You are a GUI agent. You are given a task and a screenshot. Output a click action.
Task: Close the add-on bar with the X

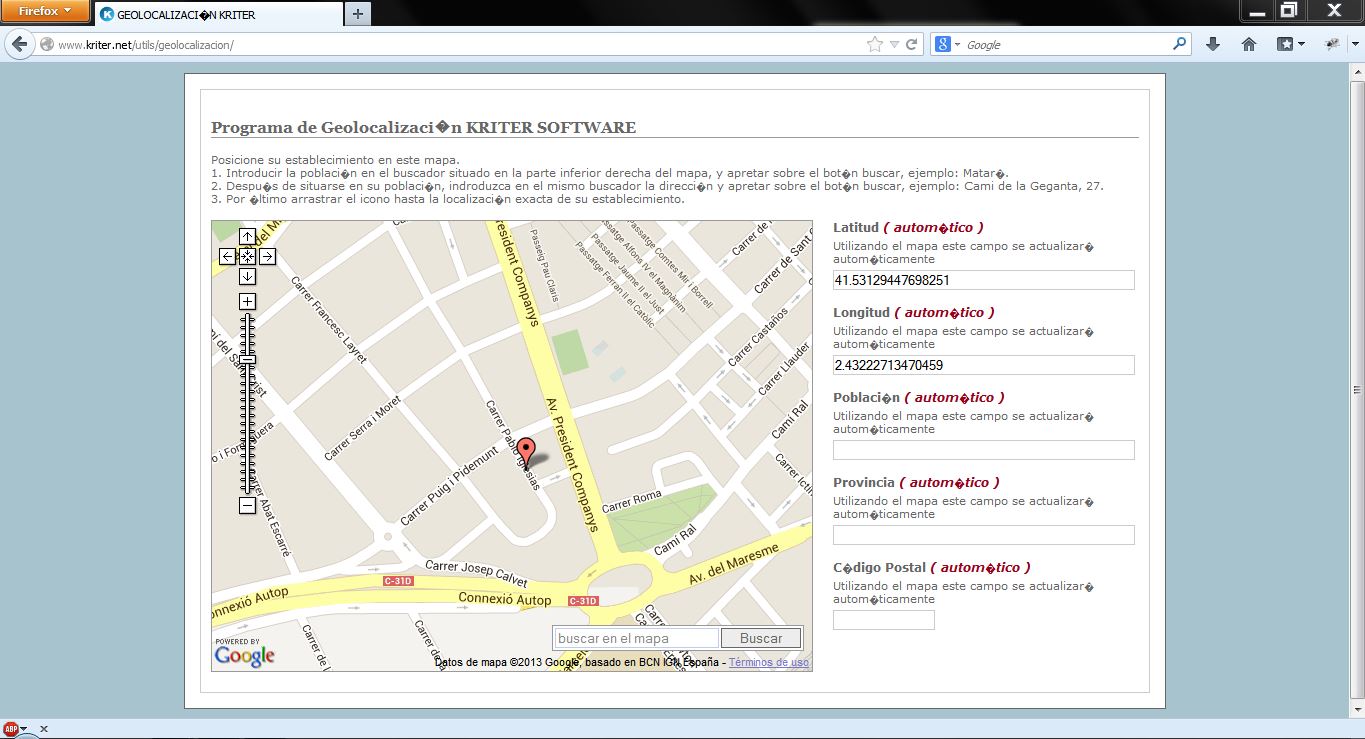(44, 729)
